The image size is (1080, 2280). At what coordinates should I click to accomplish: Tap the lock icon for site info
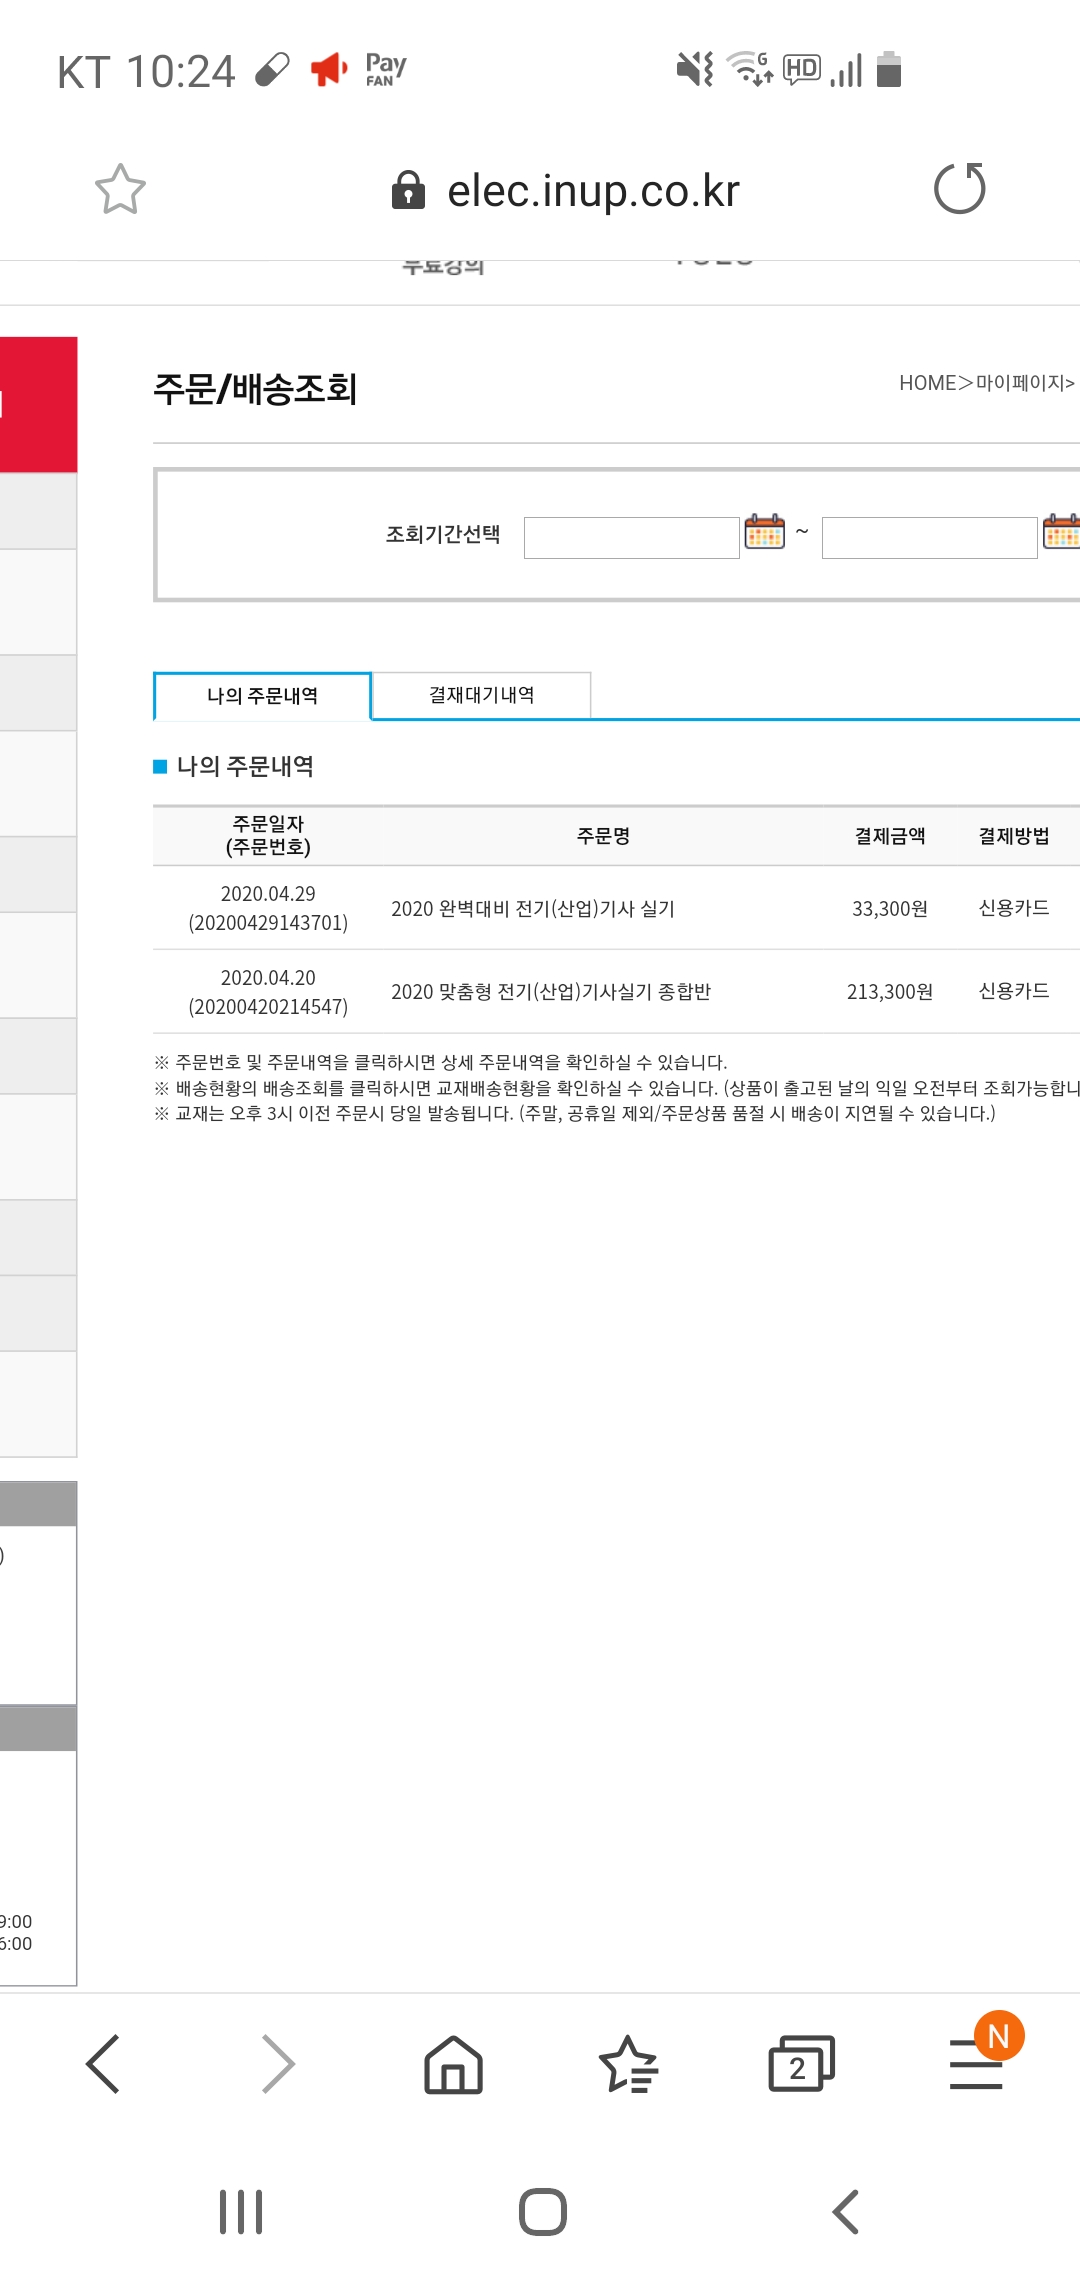(x=408, y=189)
